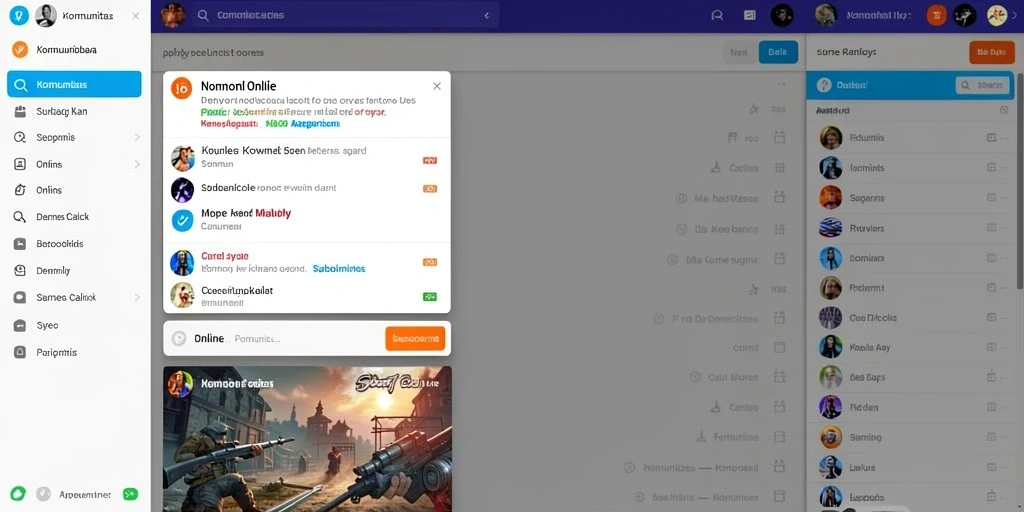This screenshot has height=512, width=1024.
Task: Click the avatar on the game thumbnail
Action: pyautogui.click(x=180, y=384)
